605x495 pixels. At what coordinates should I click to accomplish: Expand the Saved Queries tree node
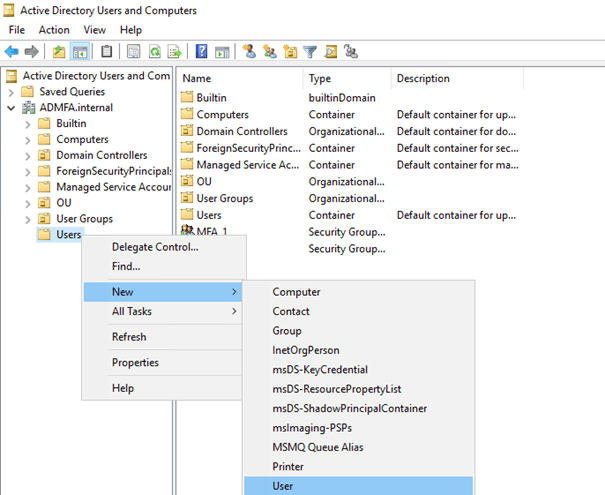(x=12, y=92)
